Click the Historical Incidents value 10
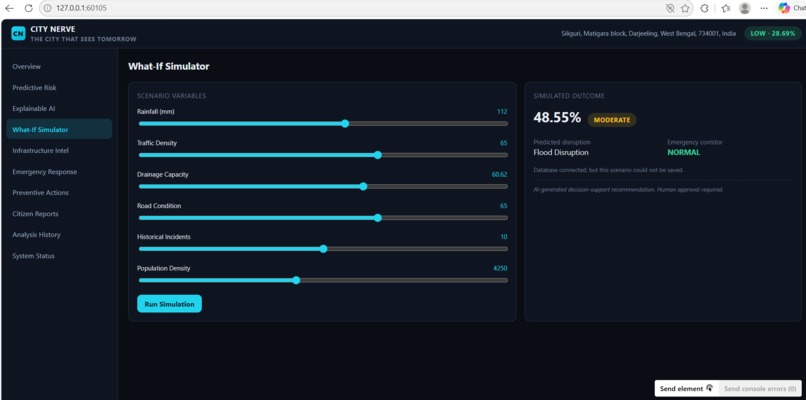 (504, 237)
